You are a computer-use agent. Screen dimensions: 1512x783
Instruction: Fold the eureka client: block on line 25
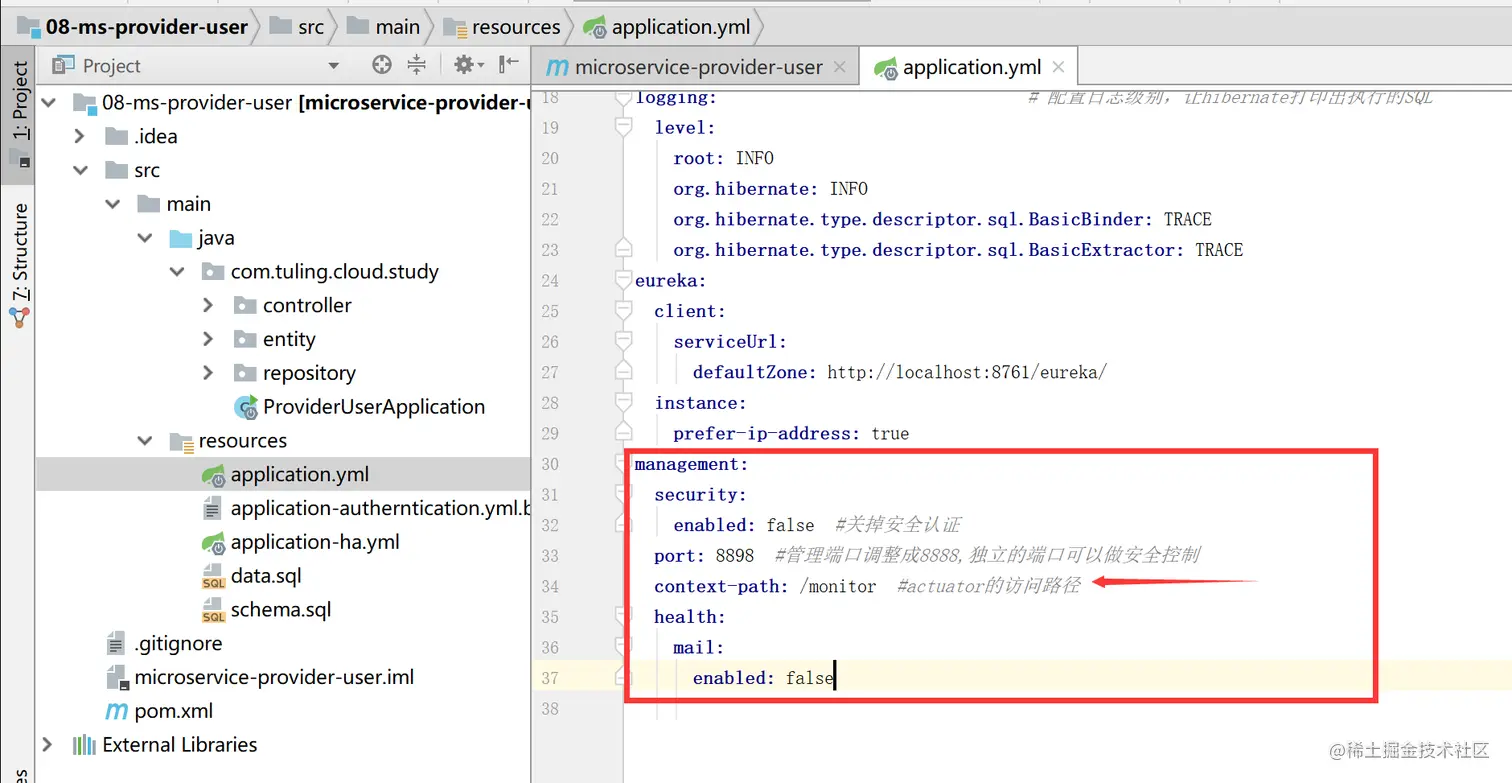click(624, 311)
